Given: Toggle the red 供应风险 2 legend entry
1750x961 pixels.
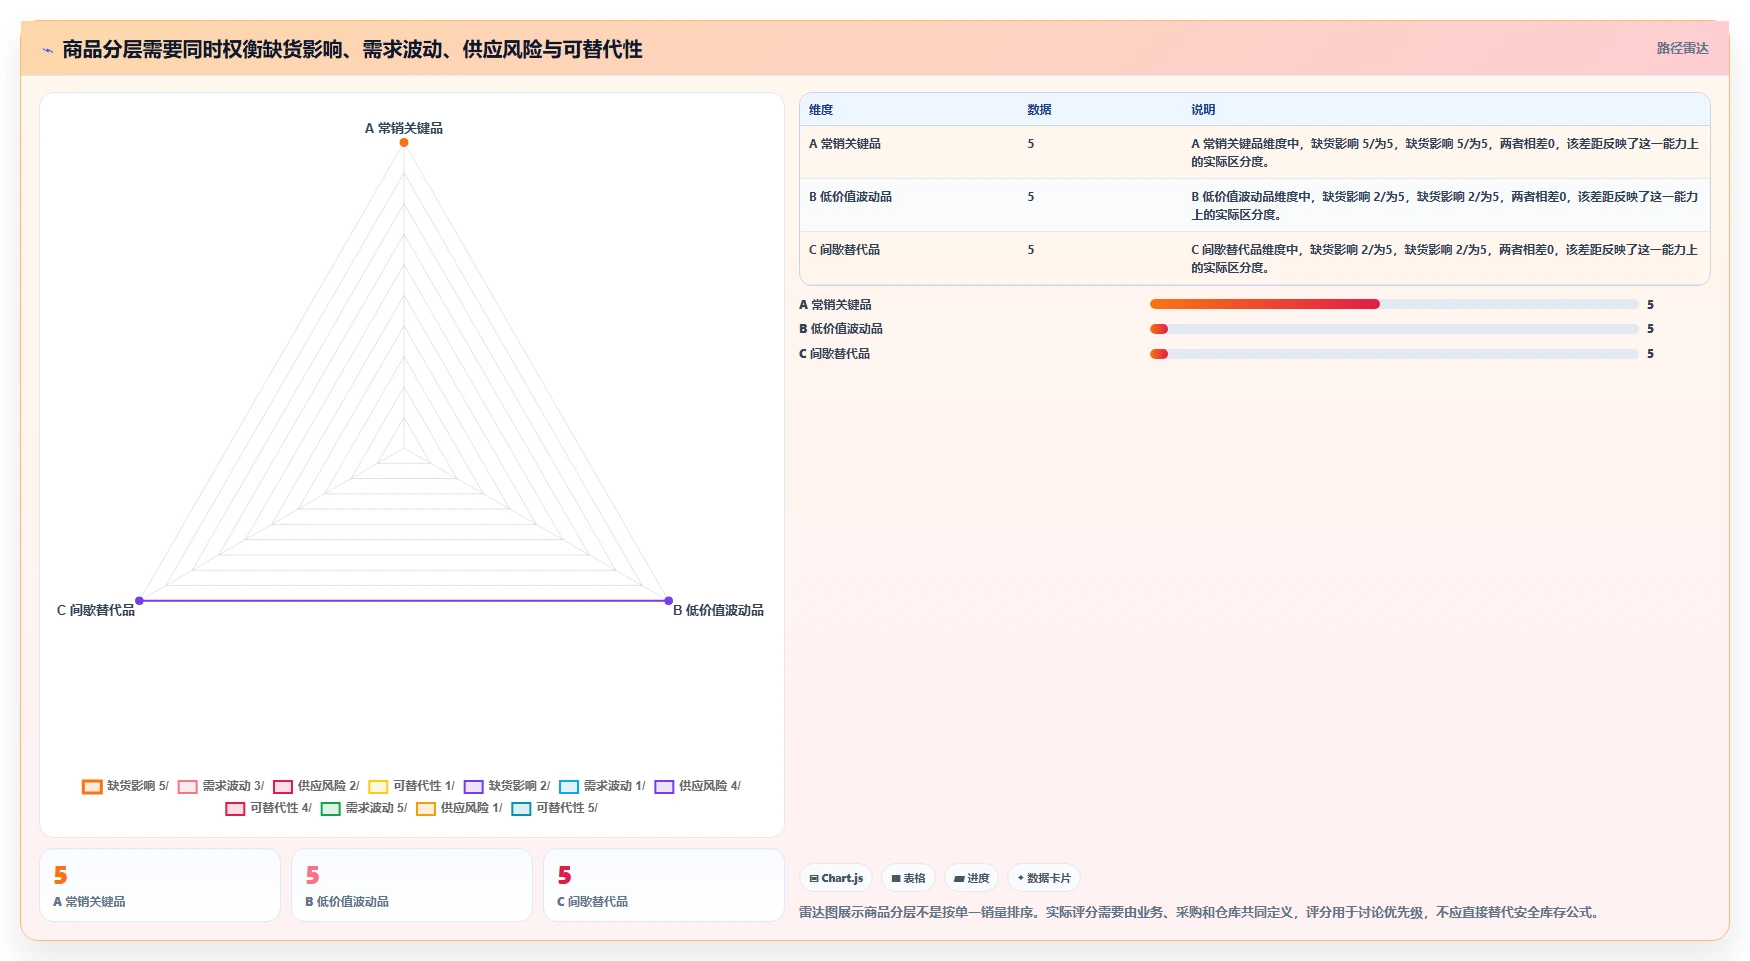Looking at the screenshot, I should [316, 786].
